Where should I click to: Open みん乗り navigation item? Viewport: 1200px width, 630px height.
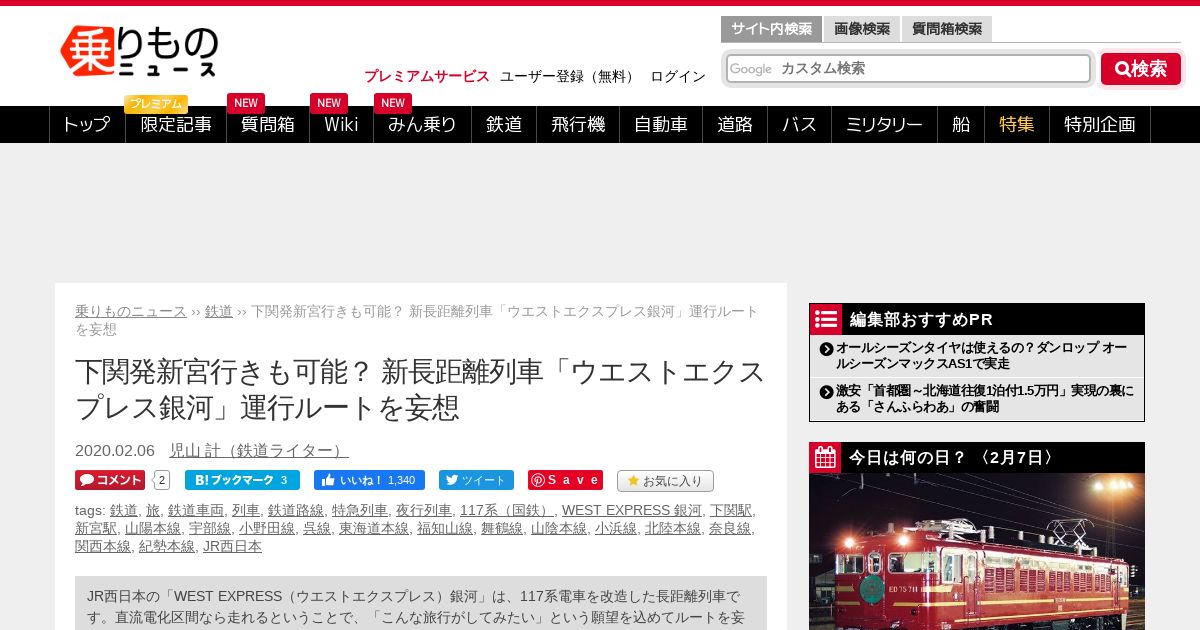[x=422, y=125]
